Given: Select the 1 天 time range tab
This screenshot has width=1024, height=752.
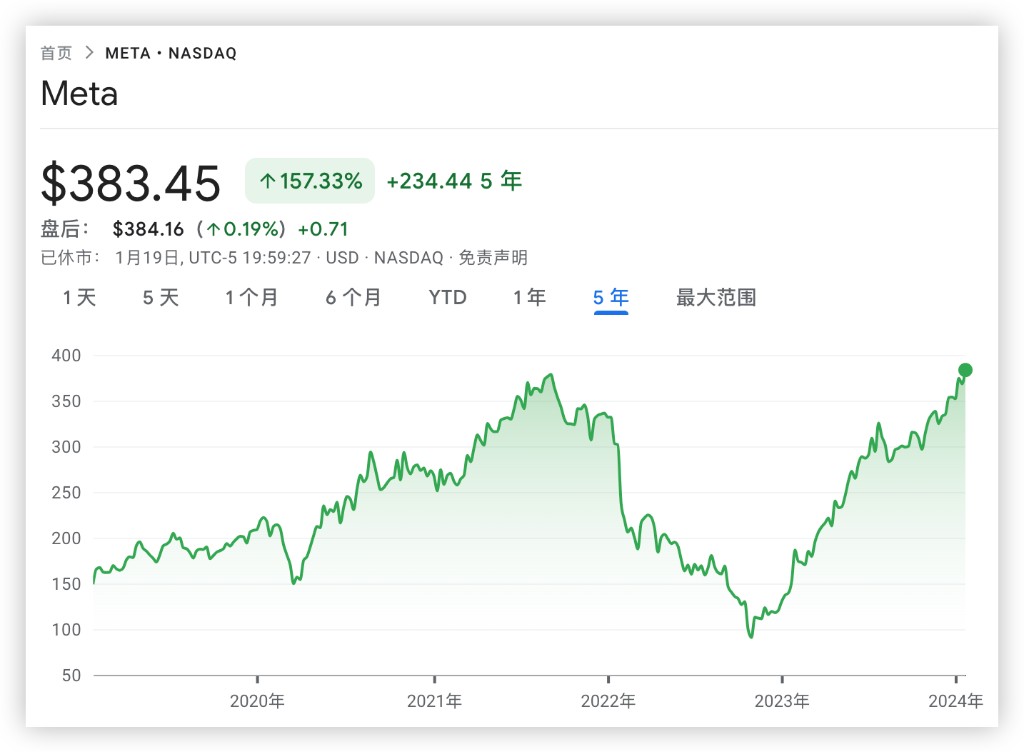Looking at the screenshot, I should click(80, 298).
